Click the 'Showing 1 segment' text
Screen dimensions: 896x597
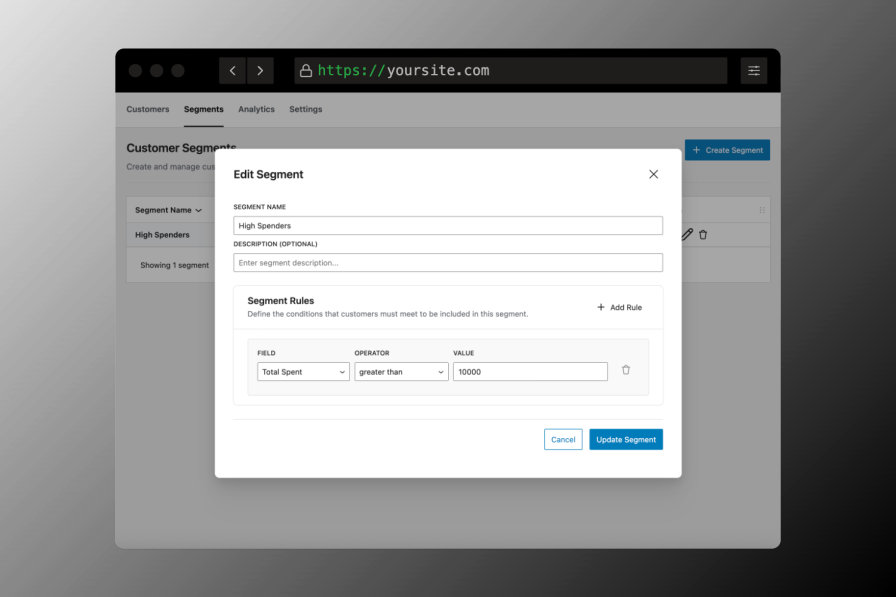point(174,265)
